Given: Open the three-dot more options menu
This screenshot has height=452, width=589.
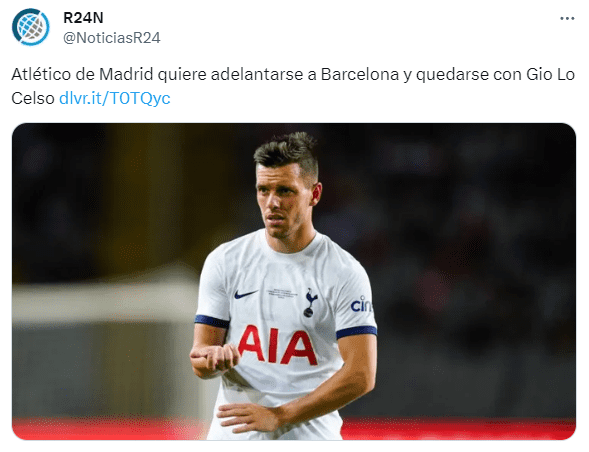Looking at the screenshot, I should (567, 18).
